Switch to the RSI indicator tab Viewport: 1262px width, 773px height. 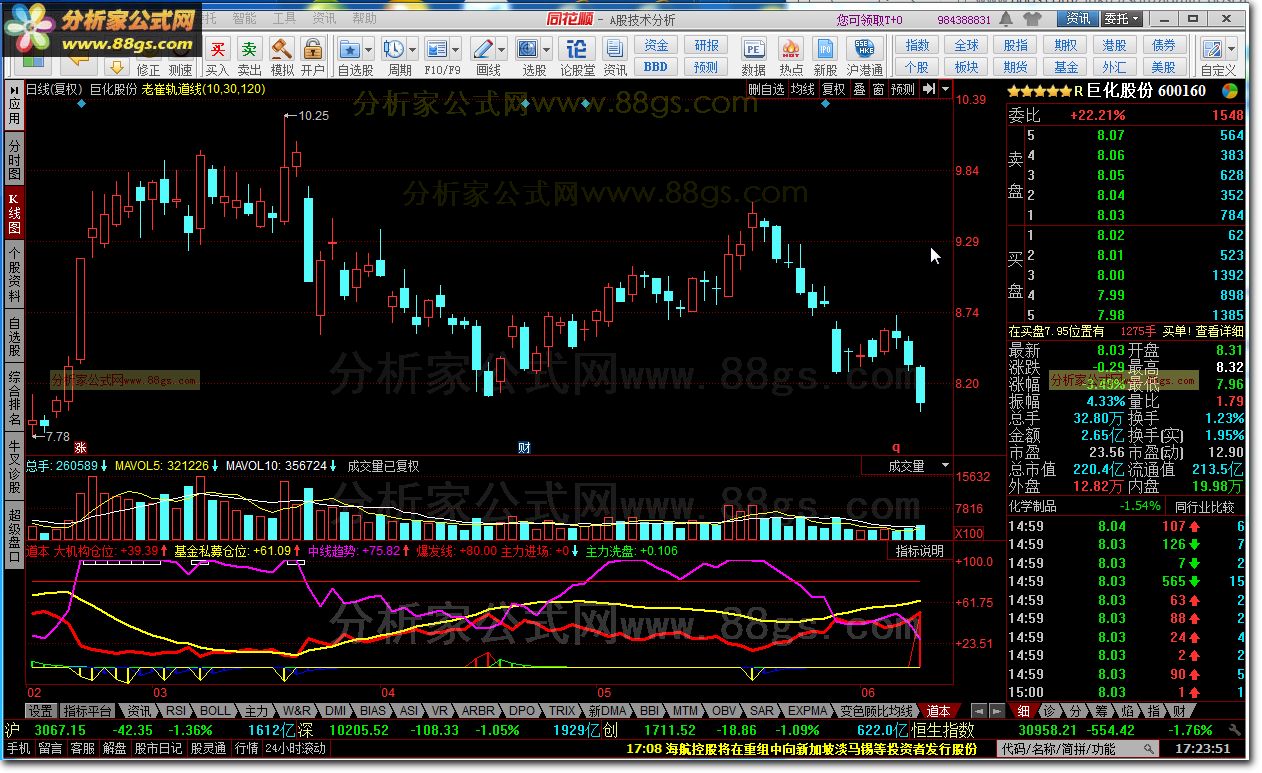pyautogui.click(x=176, y=711)
